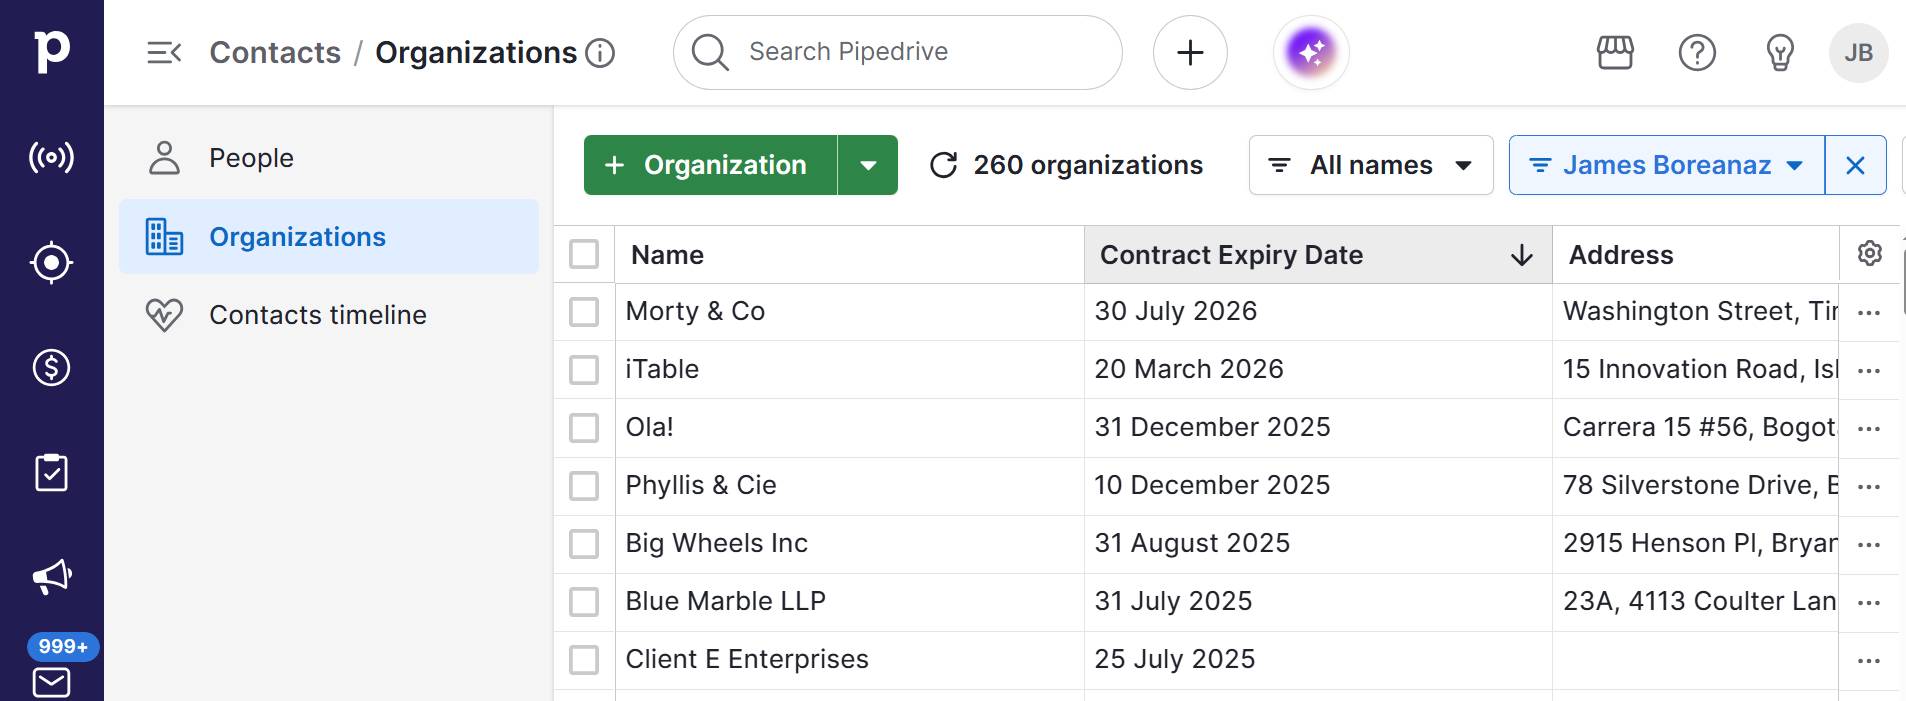Expand the Organization button dropdown arrow
Image resolution: width=1906 pixels, height=701 pixels.
pos(868,165)
